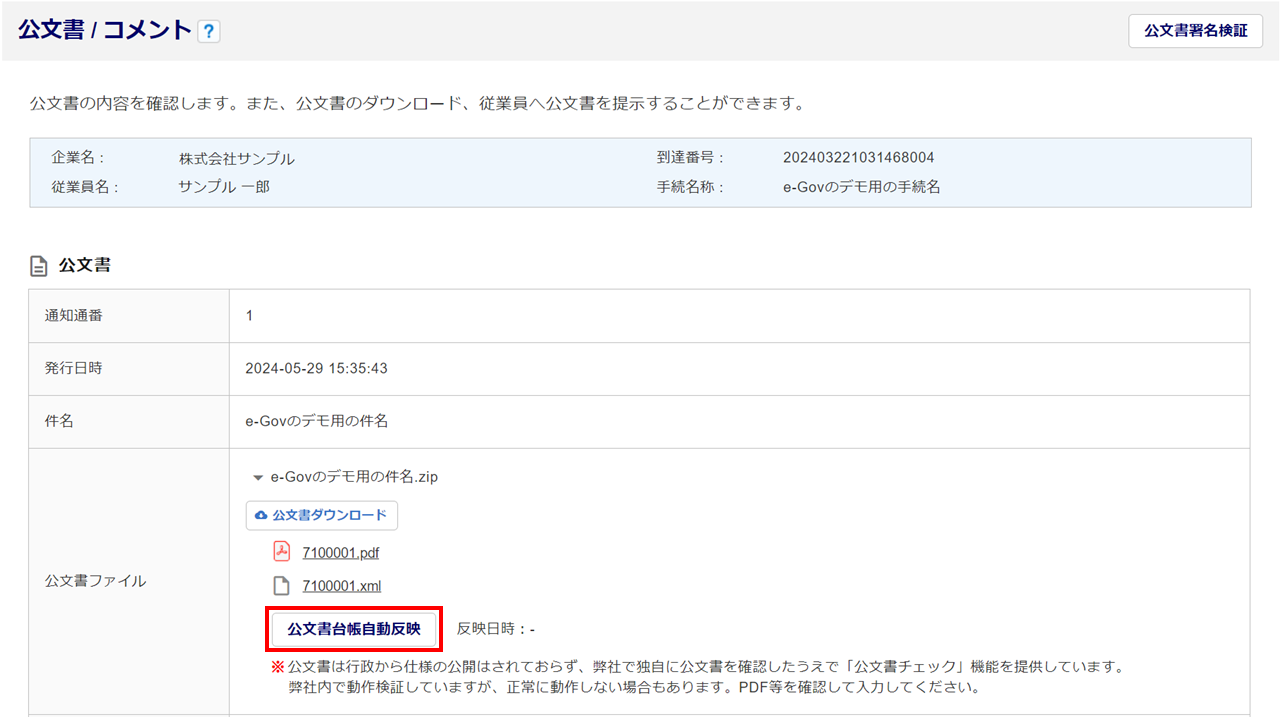Click the 従業員名： label
The height and width of the screenshot is (717, 1280).
point(85,187)
